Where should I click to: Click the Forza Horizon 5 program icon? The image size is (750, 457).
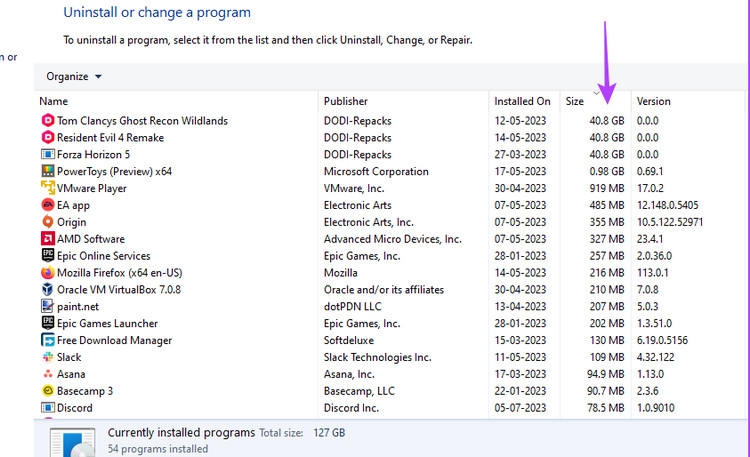click(47, 154)
